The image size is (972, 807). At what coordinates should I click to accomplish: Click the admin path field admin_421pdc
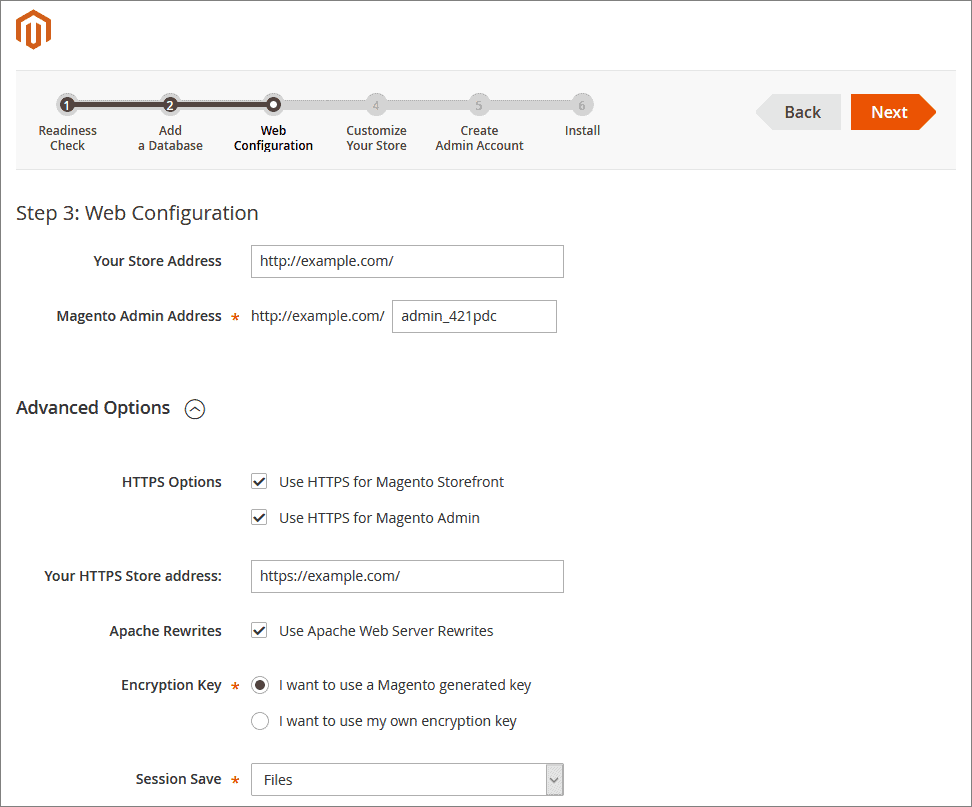[x=474, y=317]
